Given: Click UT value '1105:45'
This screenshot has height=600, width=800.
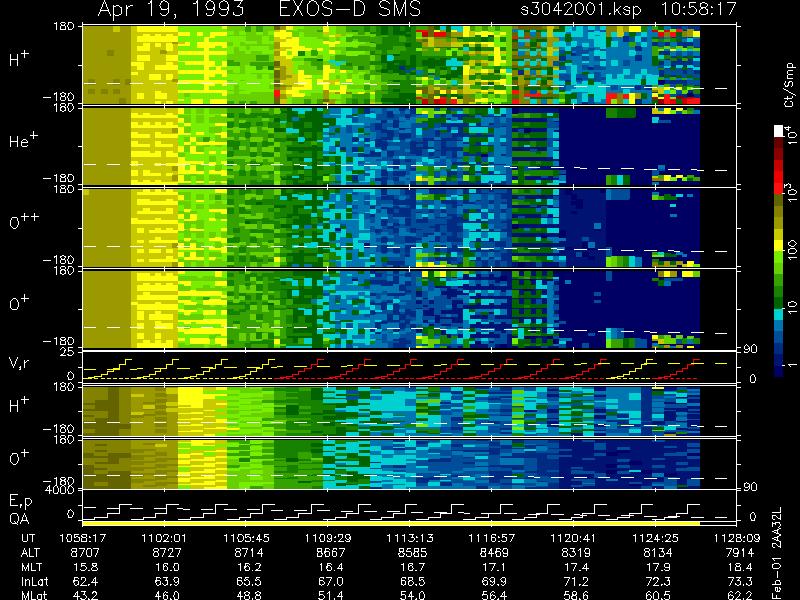Looking at the screenshot, I should (246, 538).
